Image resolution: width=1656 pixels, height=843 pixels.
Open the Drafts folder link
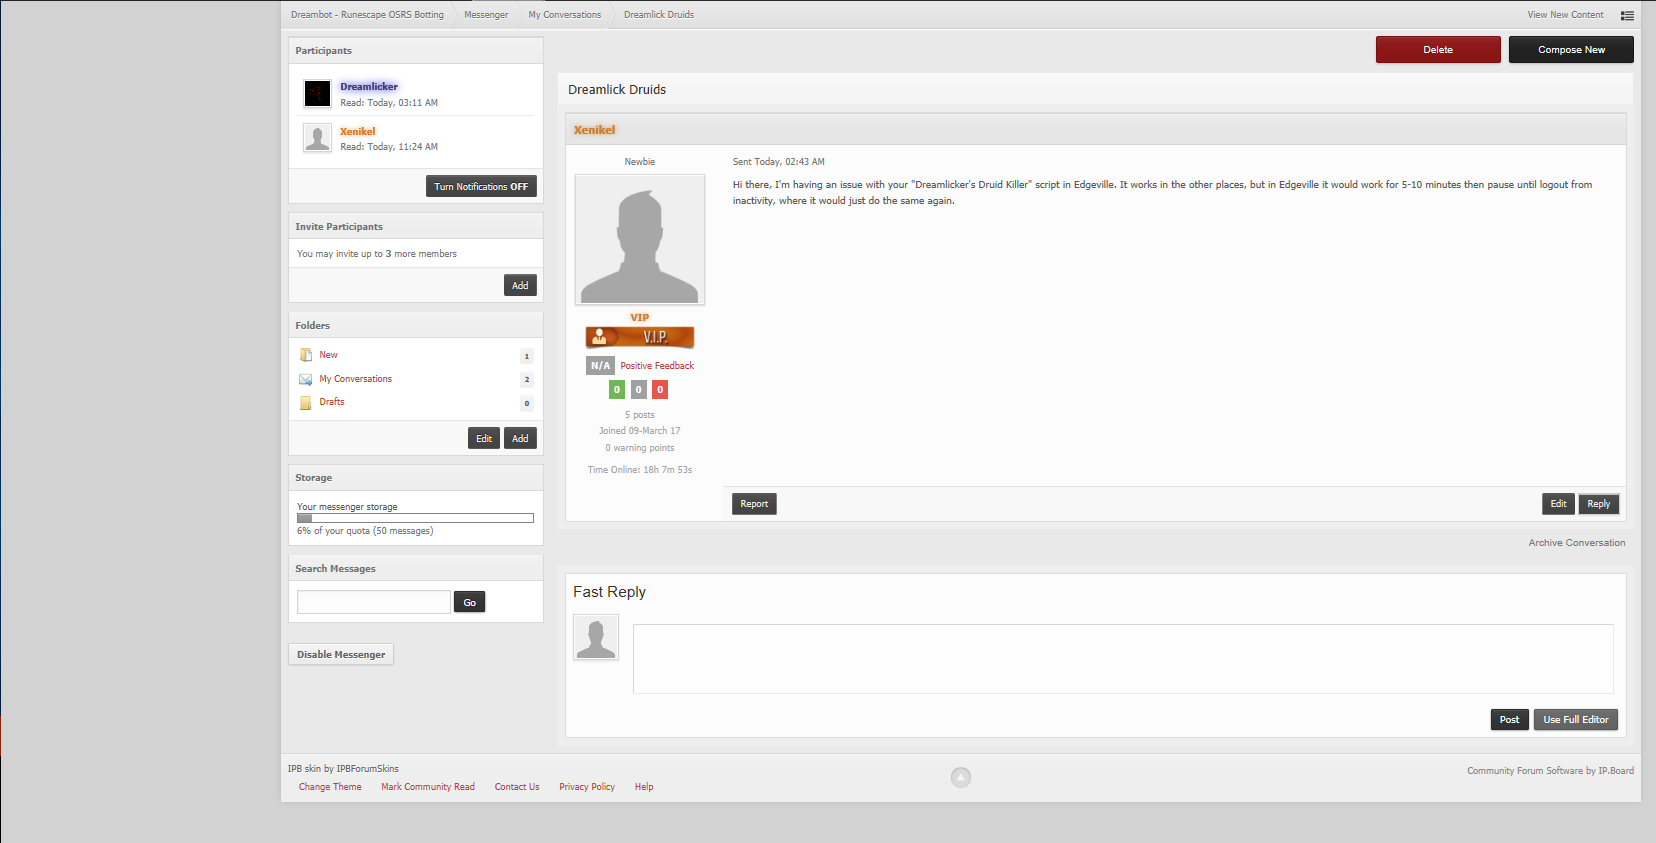(x=332, y=402)
